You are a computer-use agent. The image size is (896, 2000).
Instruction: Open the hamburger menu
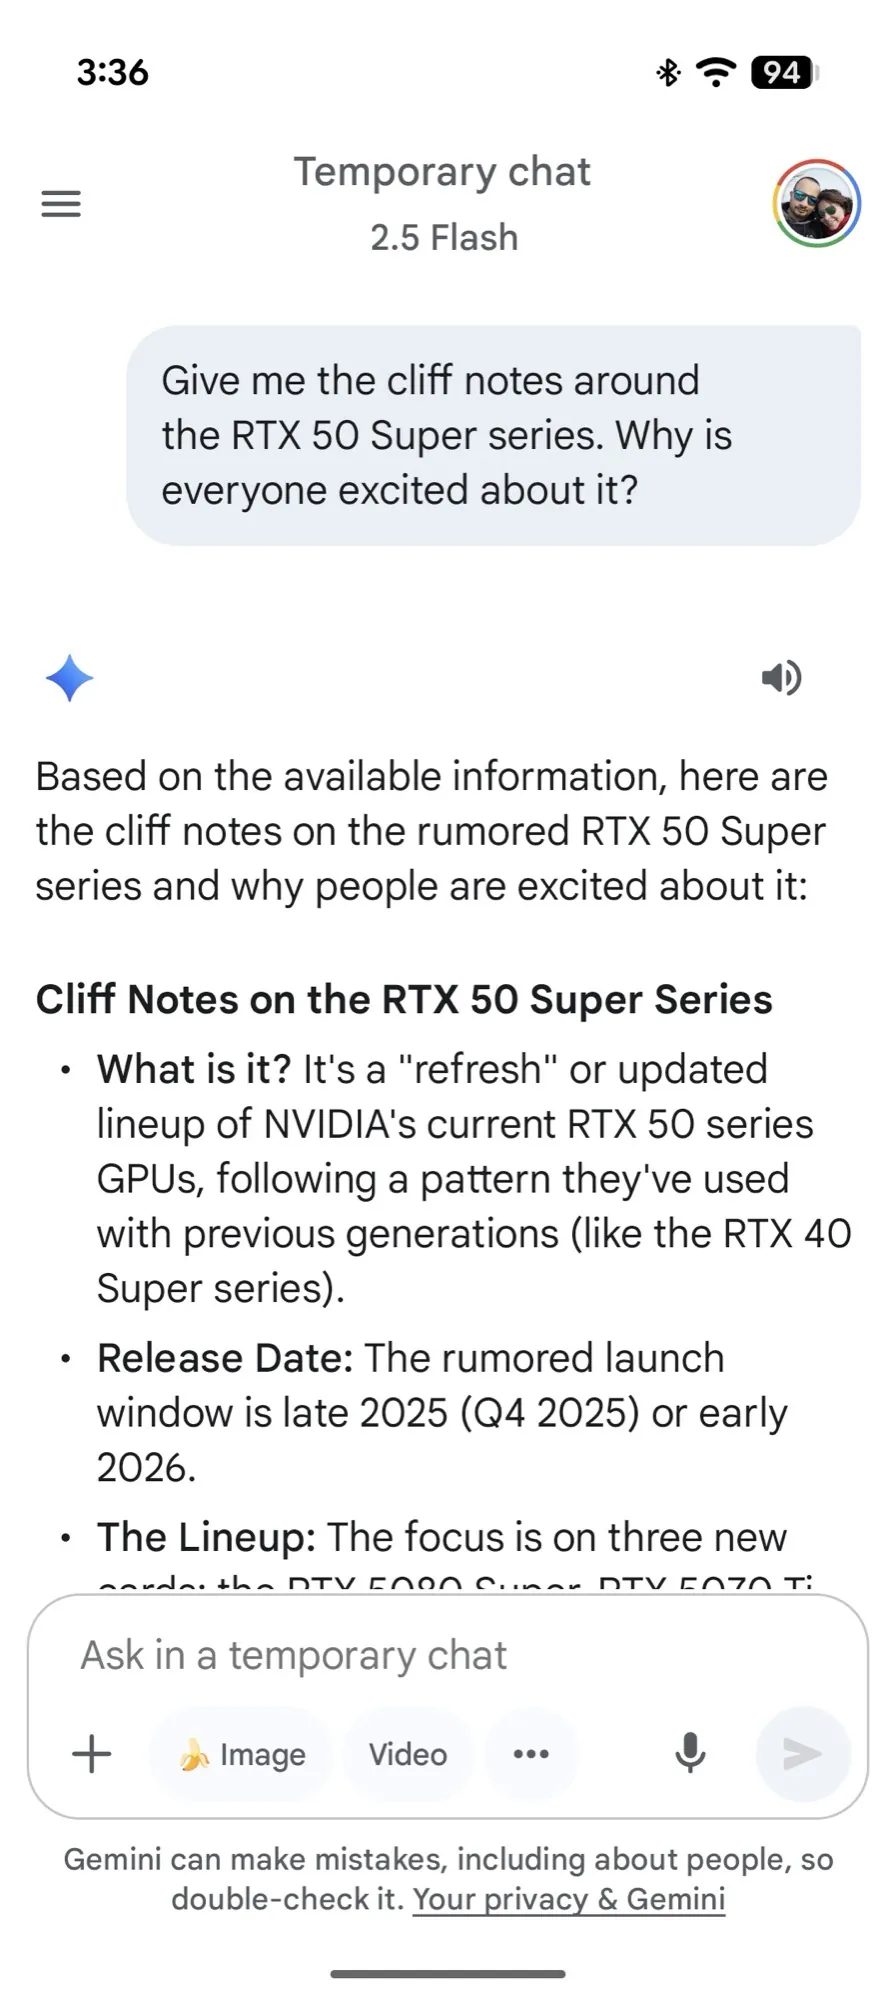click(61, 204)
